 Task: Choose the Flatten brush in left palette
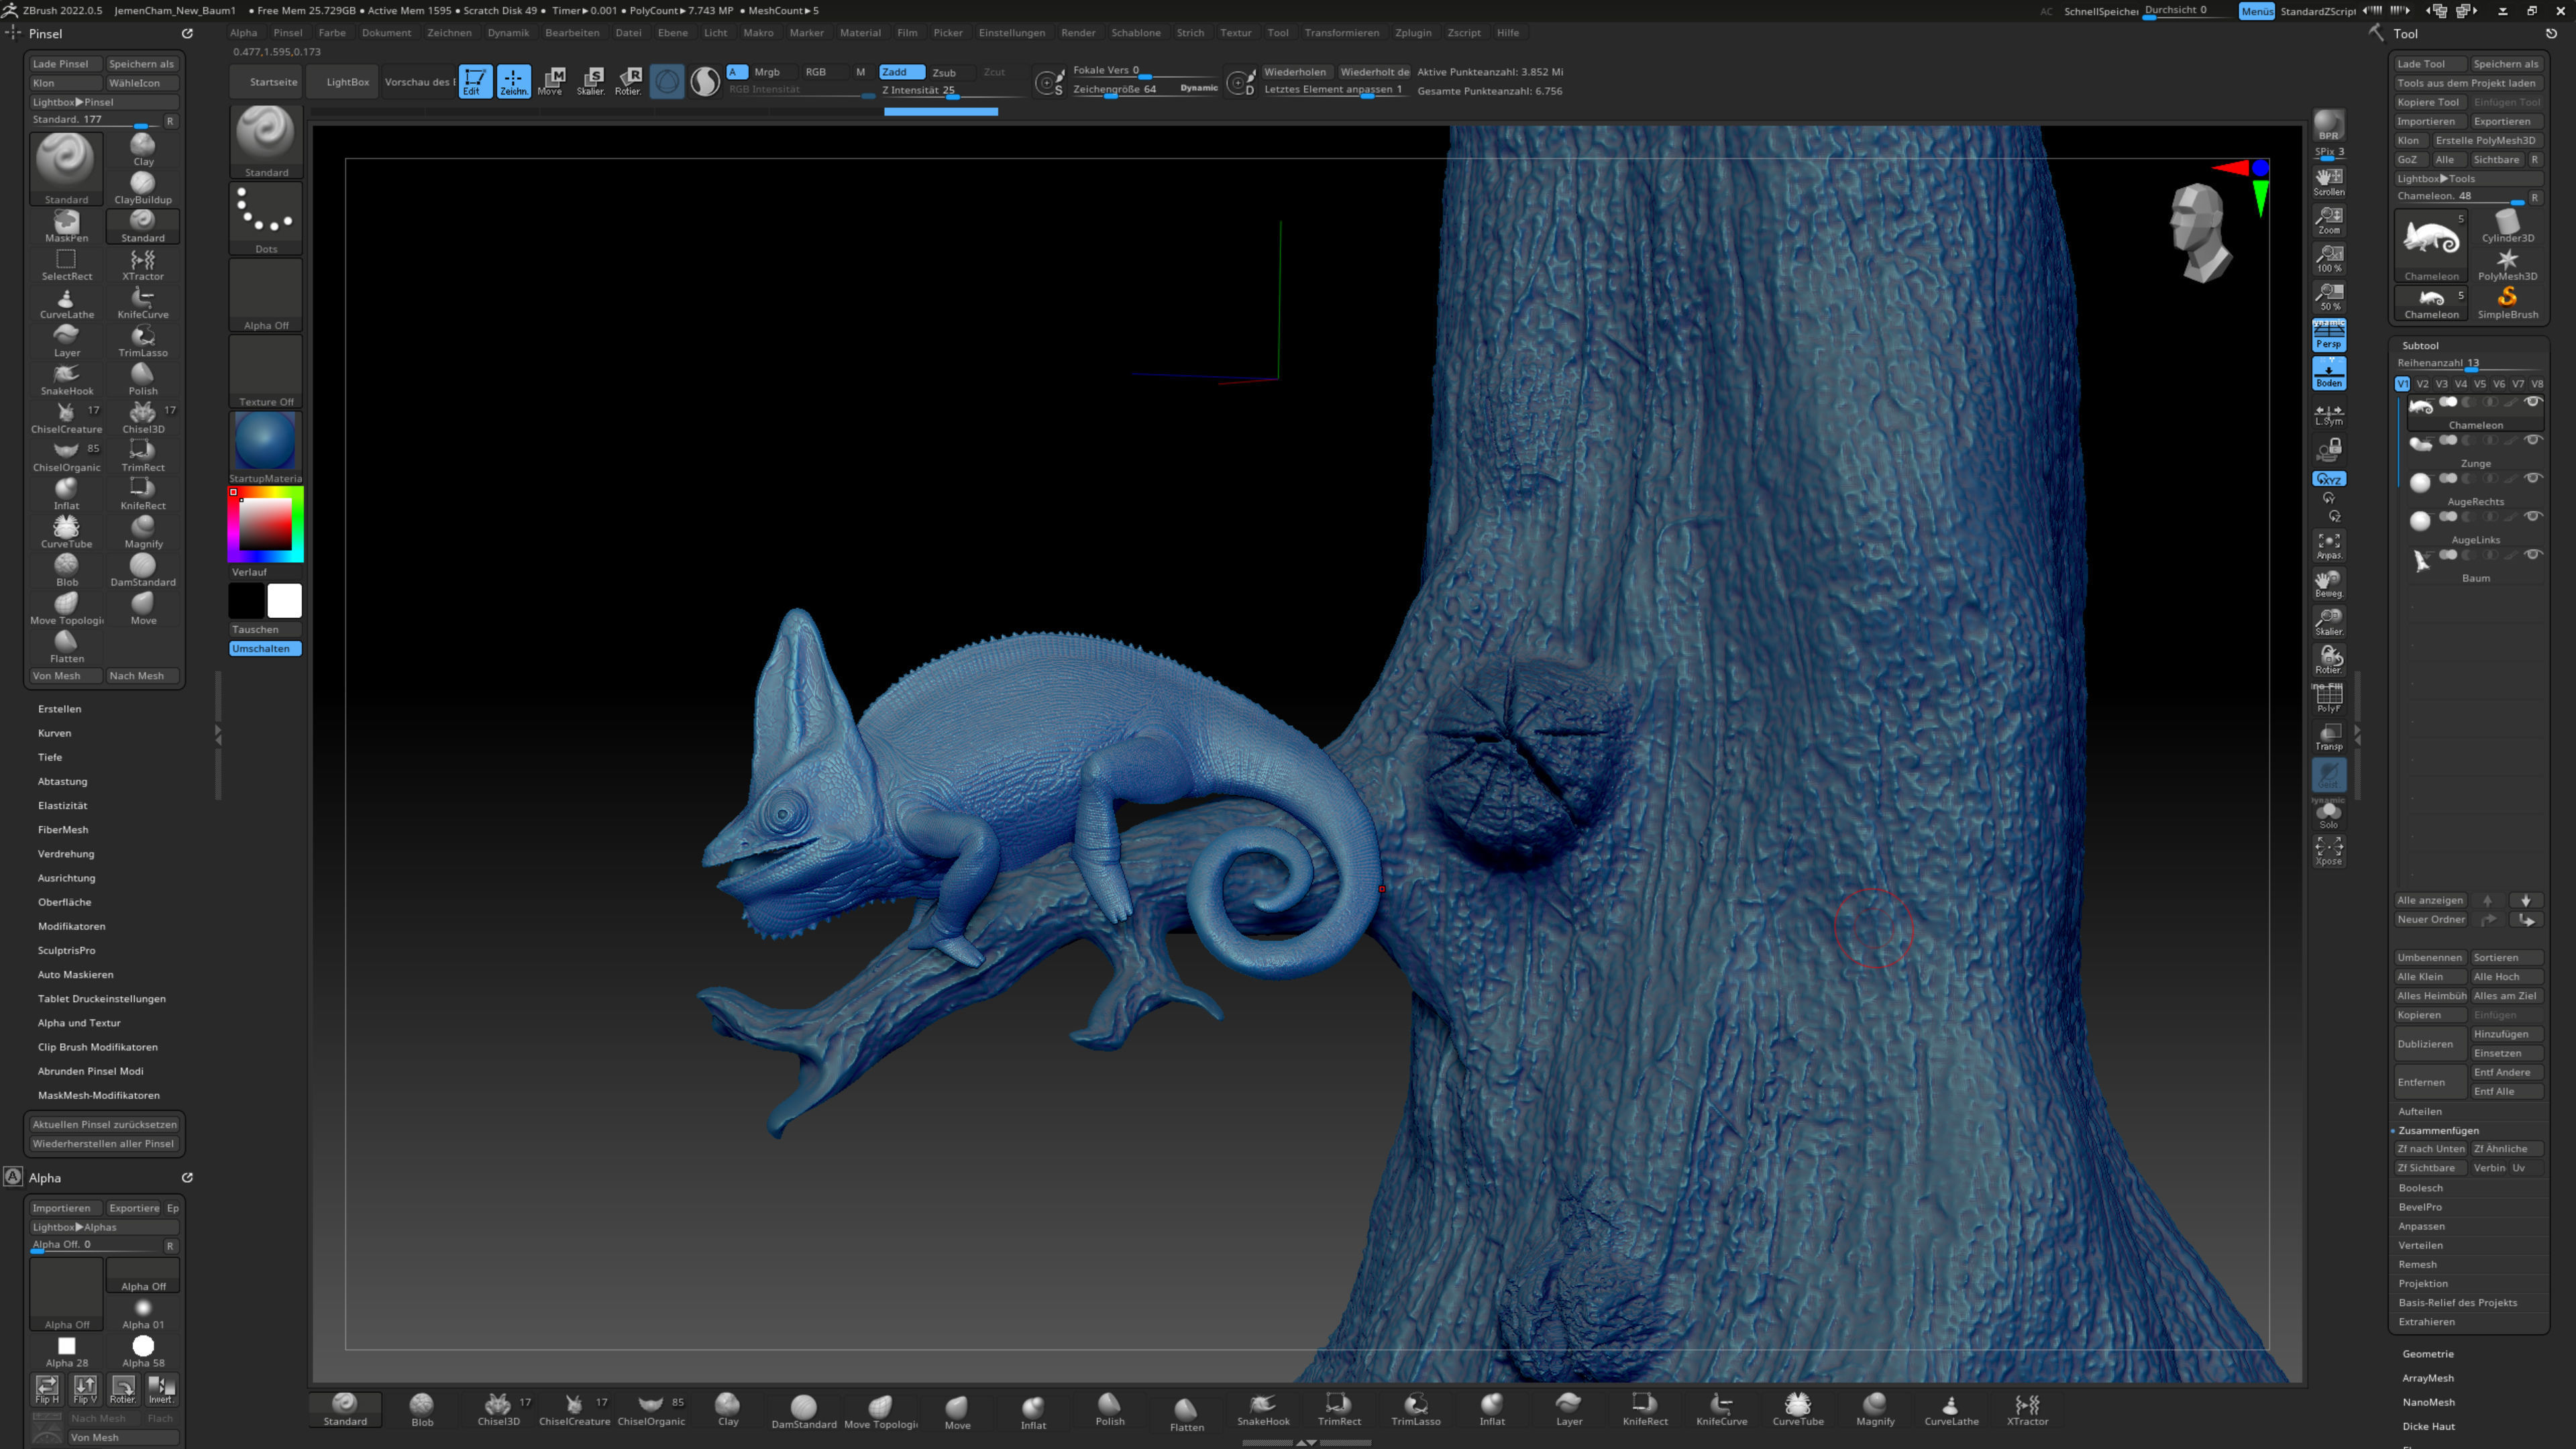[x=66, y=647]
